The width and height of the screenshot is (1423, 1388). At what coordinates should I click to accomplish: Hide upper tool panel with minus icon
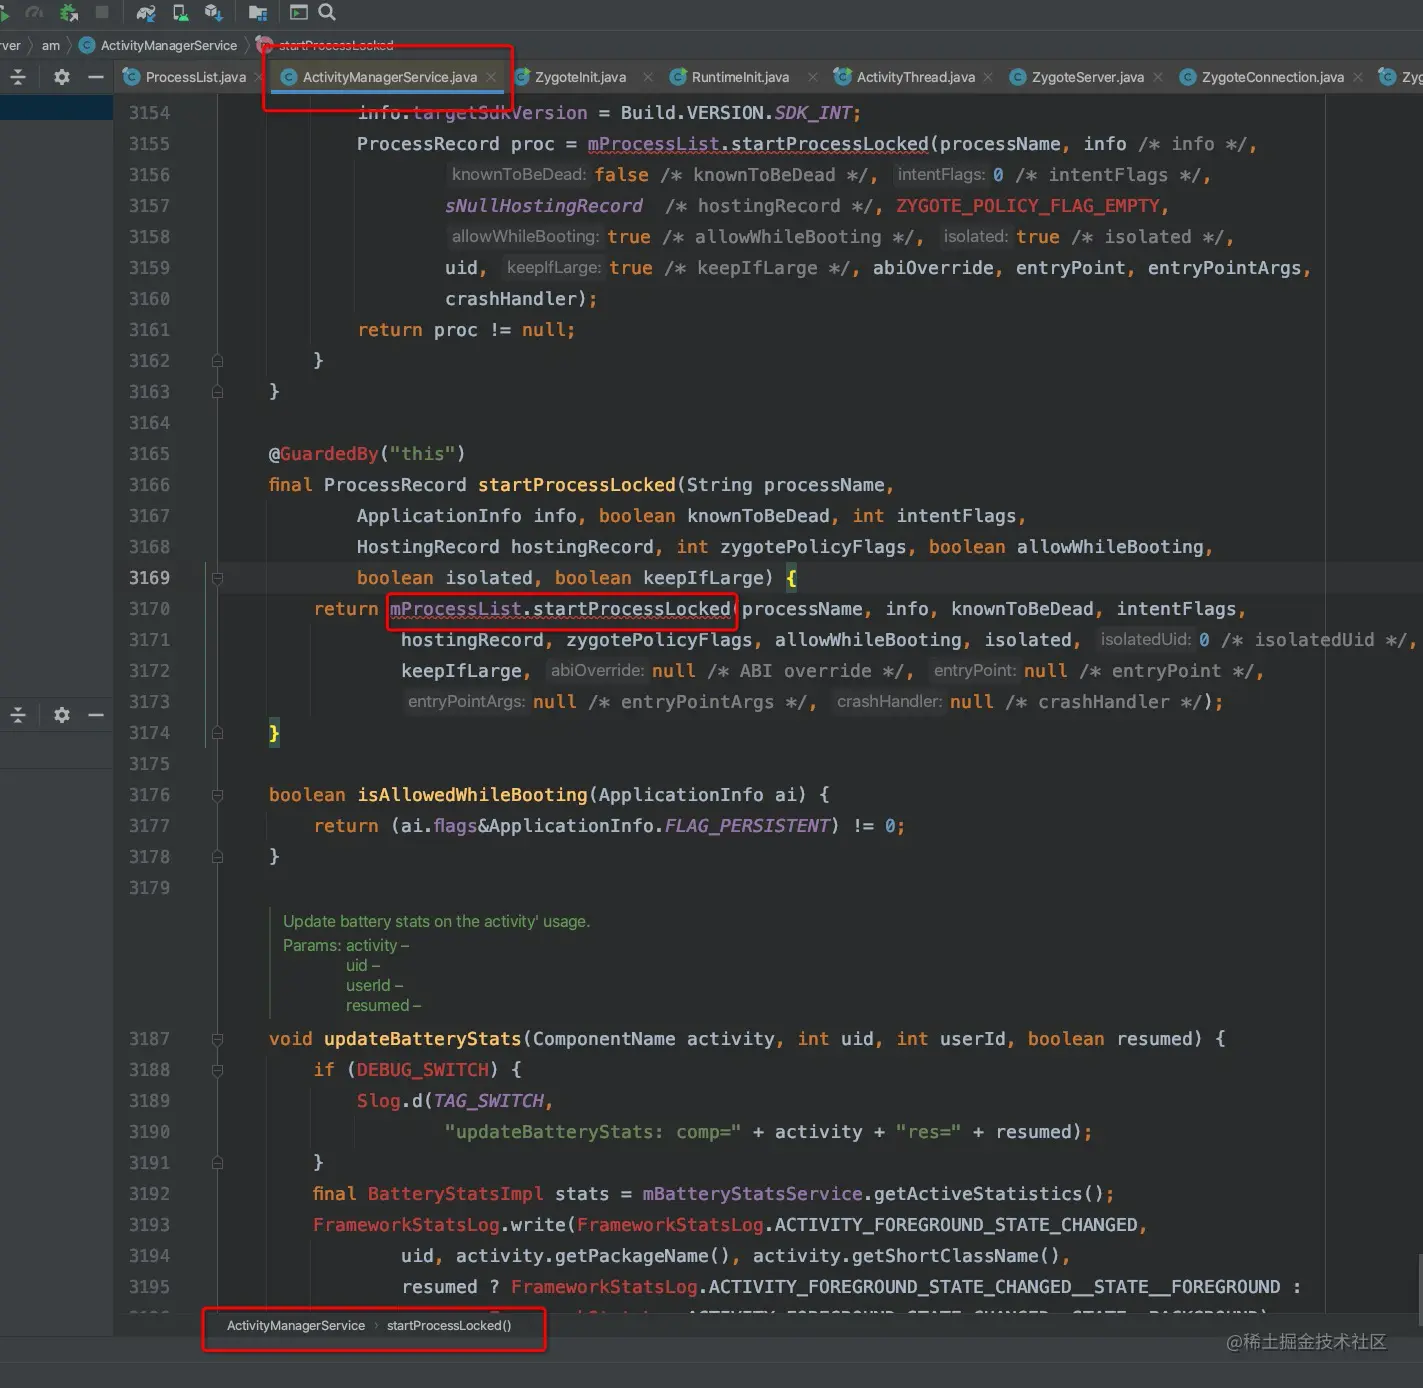(x=96, y=77)
